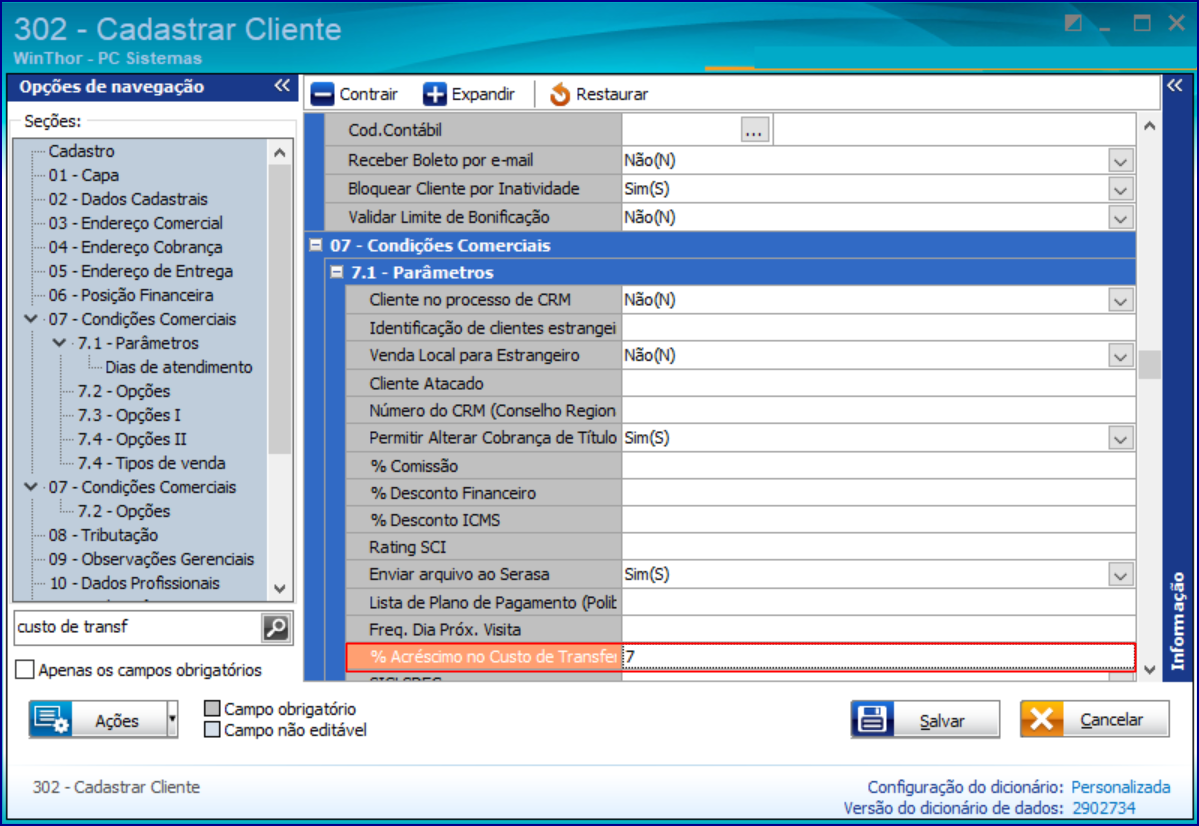Click the Contrair minus icon
Screen dimensions: 1199x826
point(323,95)
